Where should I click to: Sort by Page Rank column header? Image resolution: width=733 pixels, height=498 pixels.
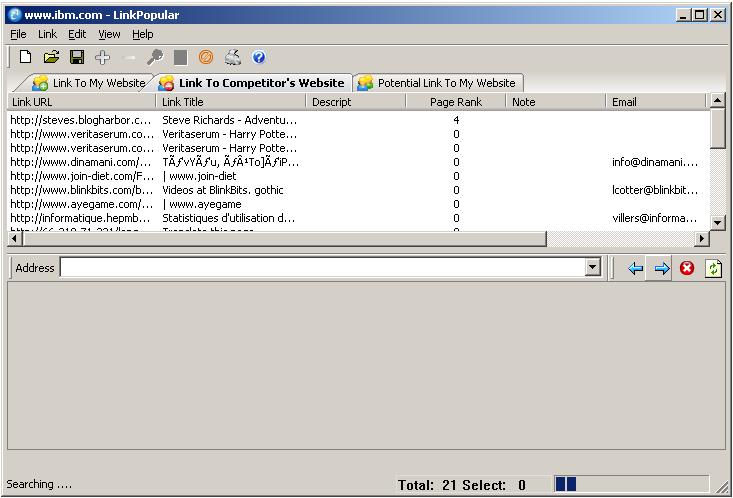[456, 102]
